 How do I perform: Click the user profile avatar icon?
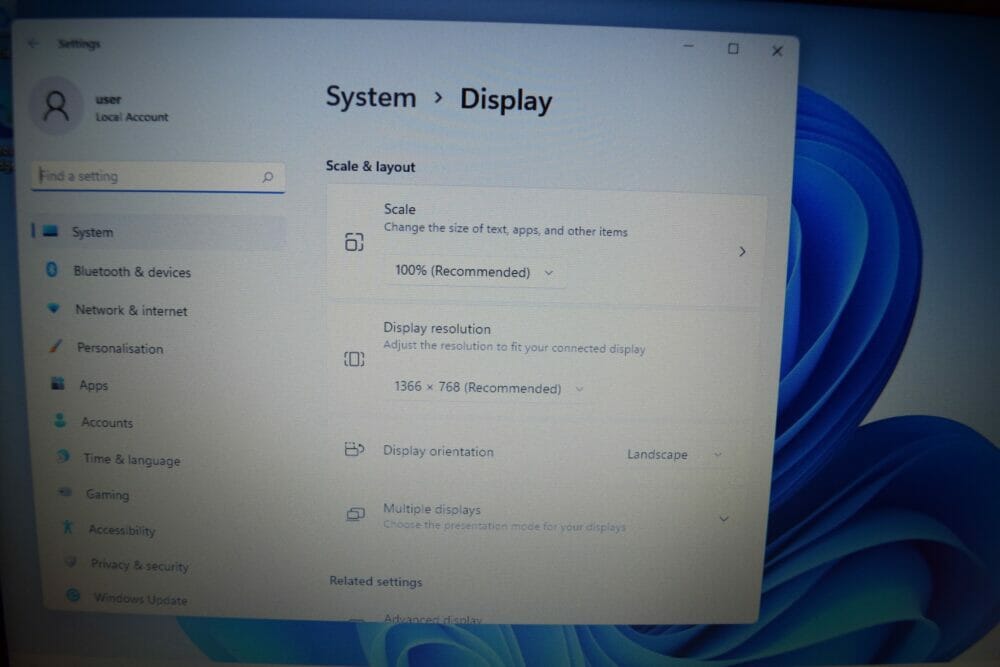pos(56,106)
